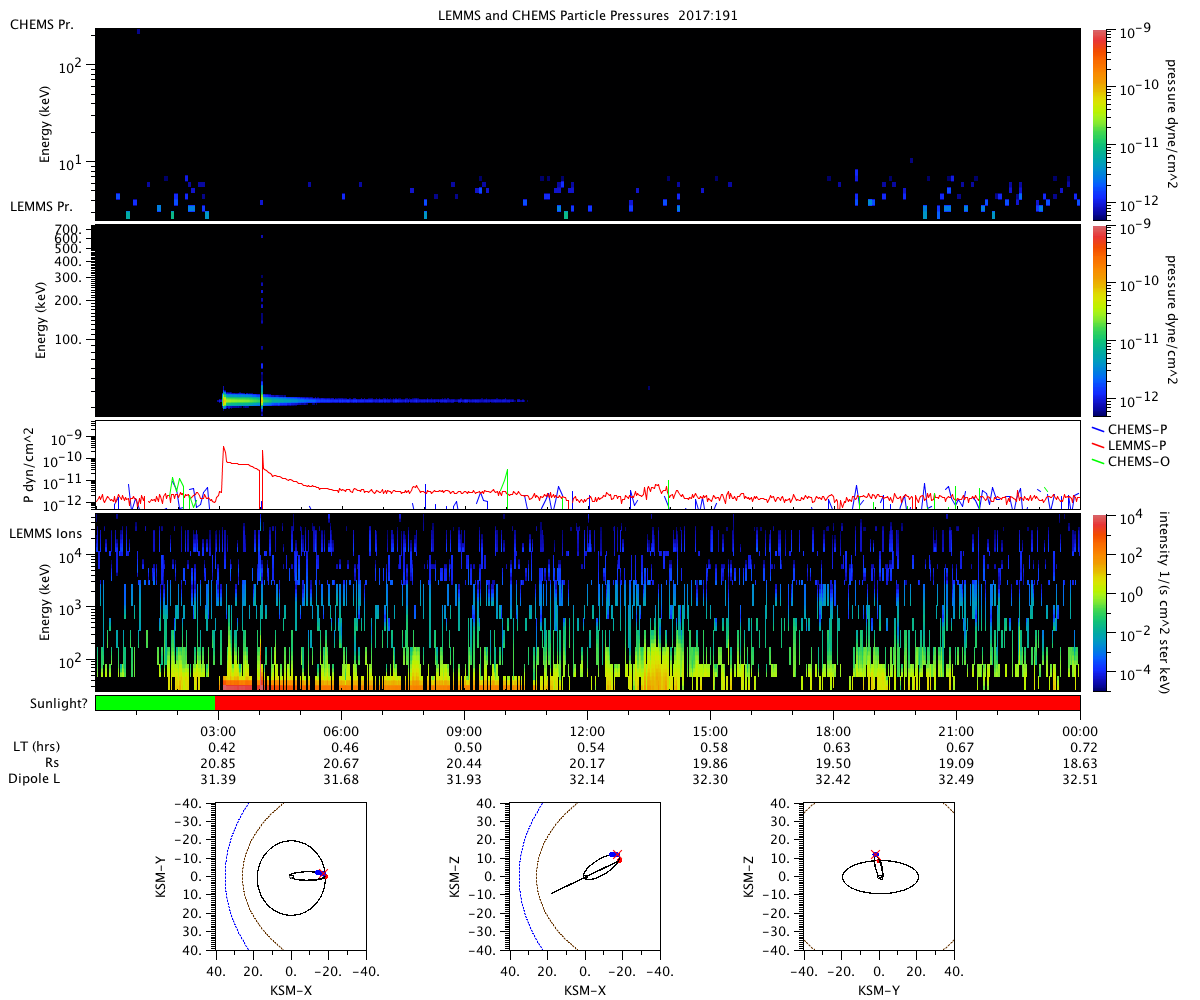Screen dimensions: 1200x1000
Task: Click the LEMMS Ions intensity color bar
Action: pos(1102,602)
